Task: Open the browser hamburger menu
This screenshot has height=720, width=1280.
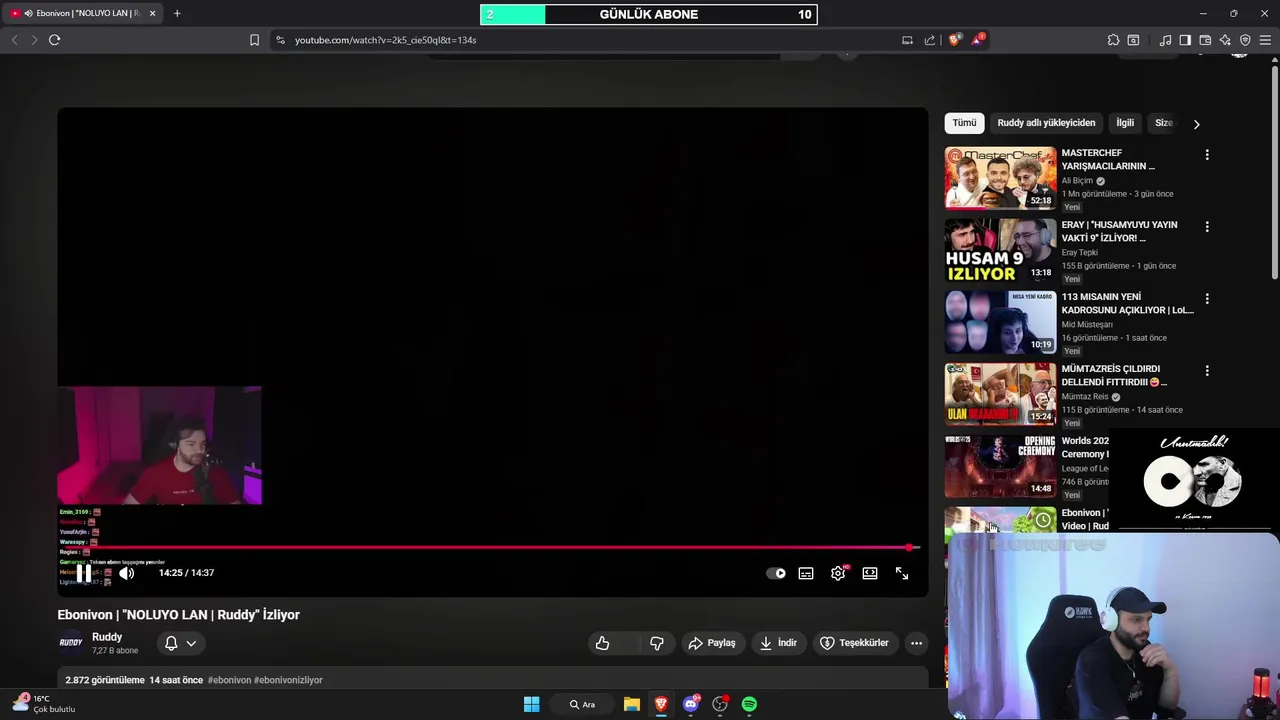Action: [x=1265, y=40]
